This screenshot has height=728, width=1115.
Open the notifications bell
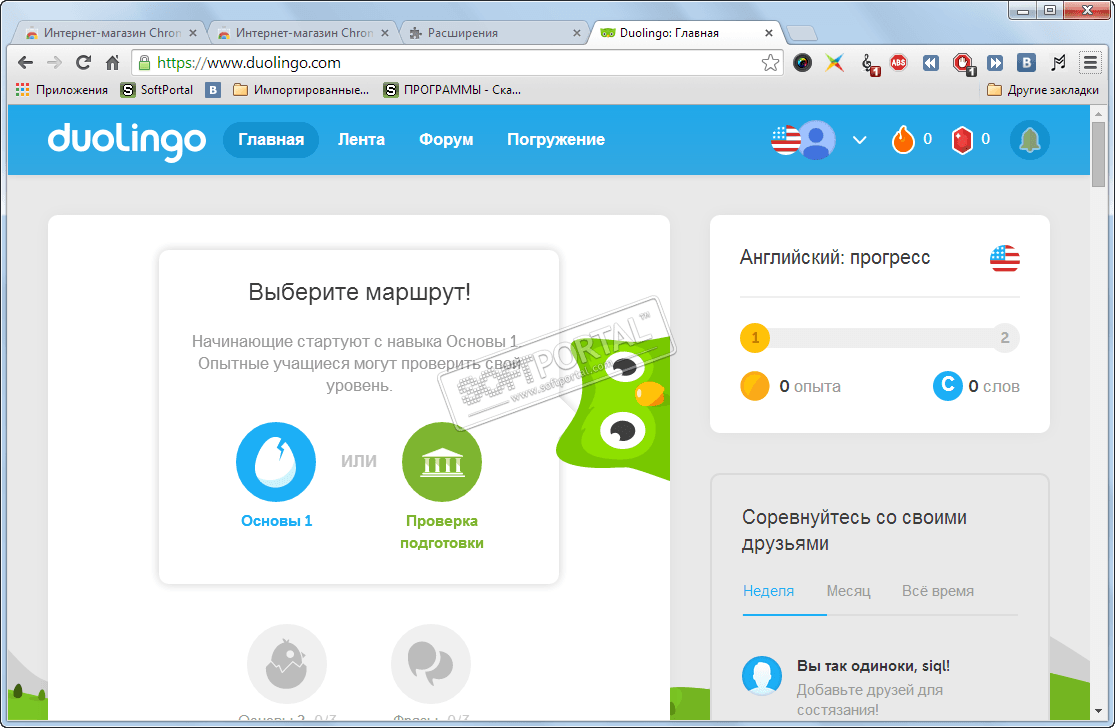[x=1030, y=140]
